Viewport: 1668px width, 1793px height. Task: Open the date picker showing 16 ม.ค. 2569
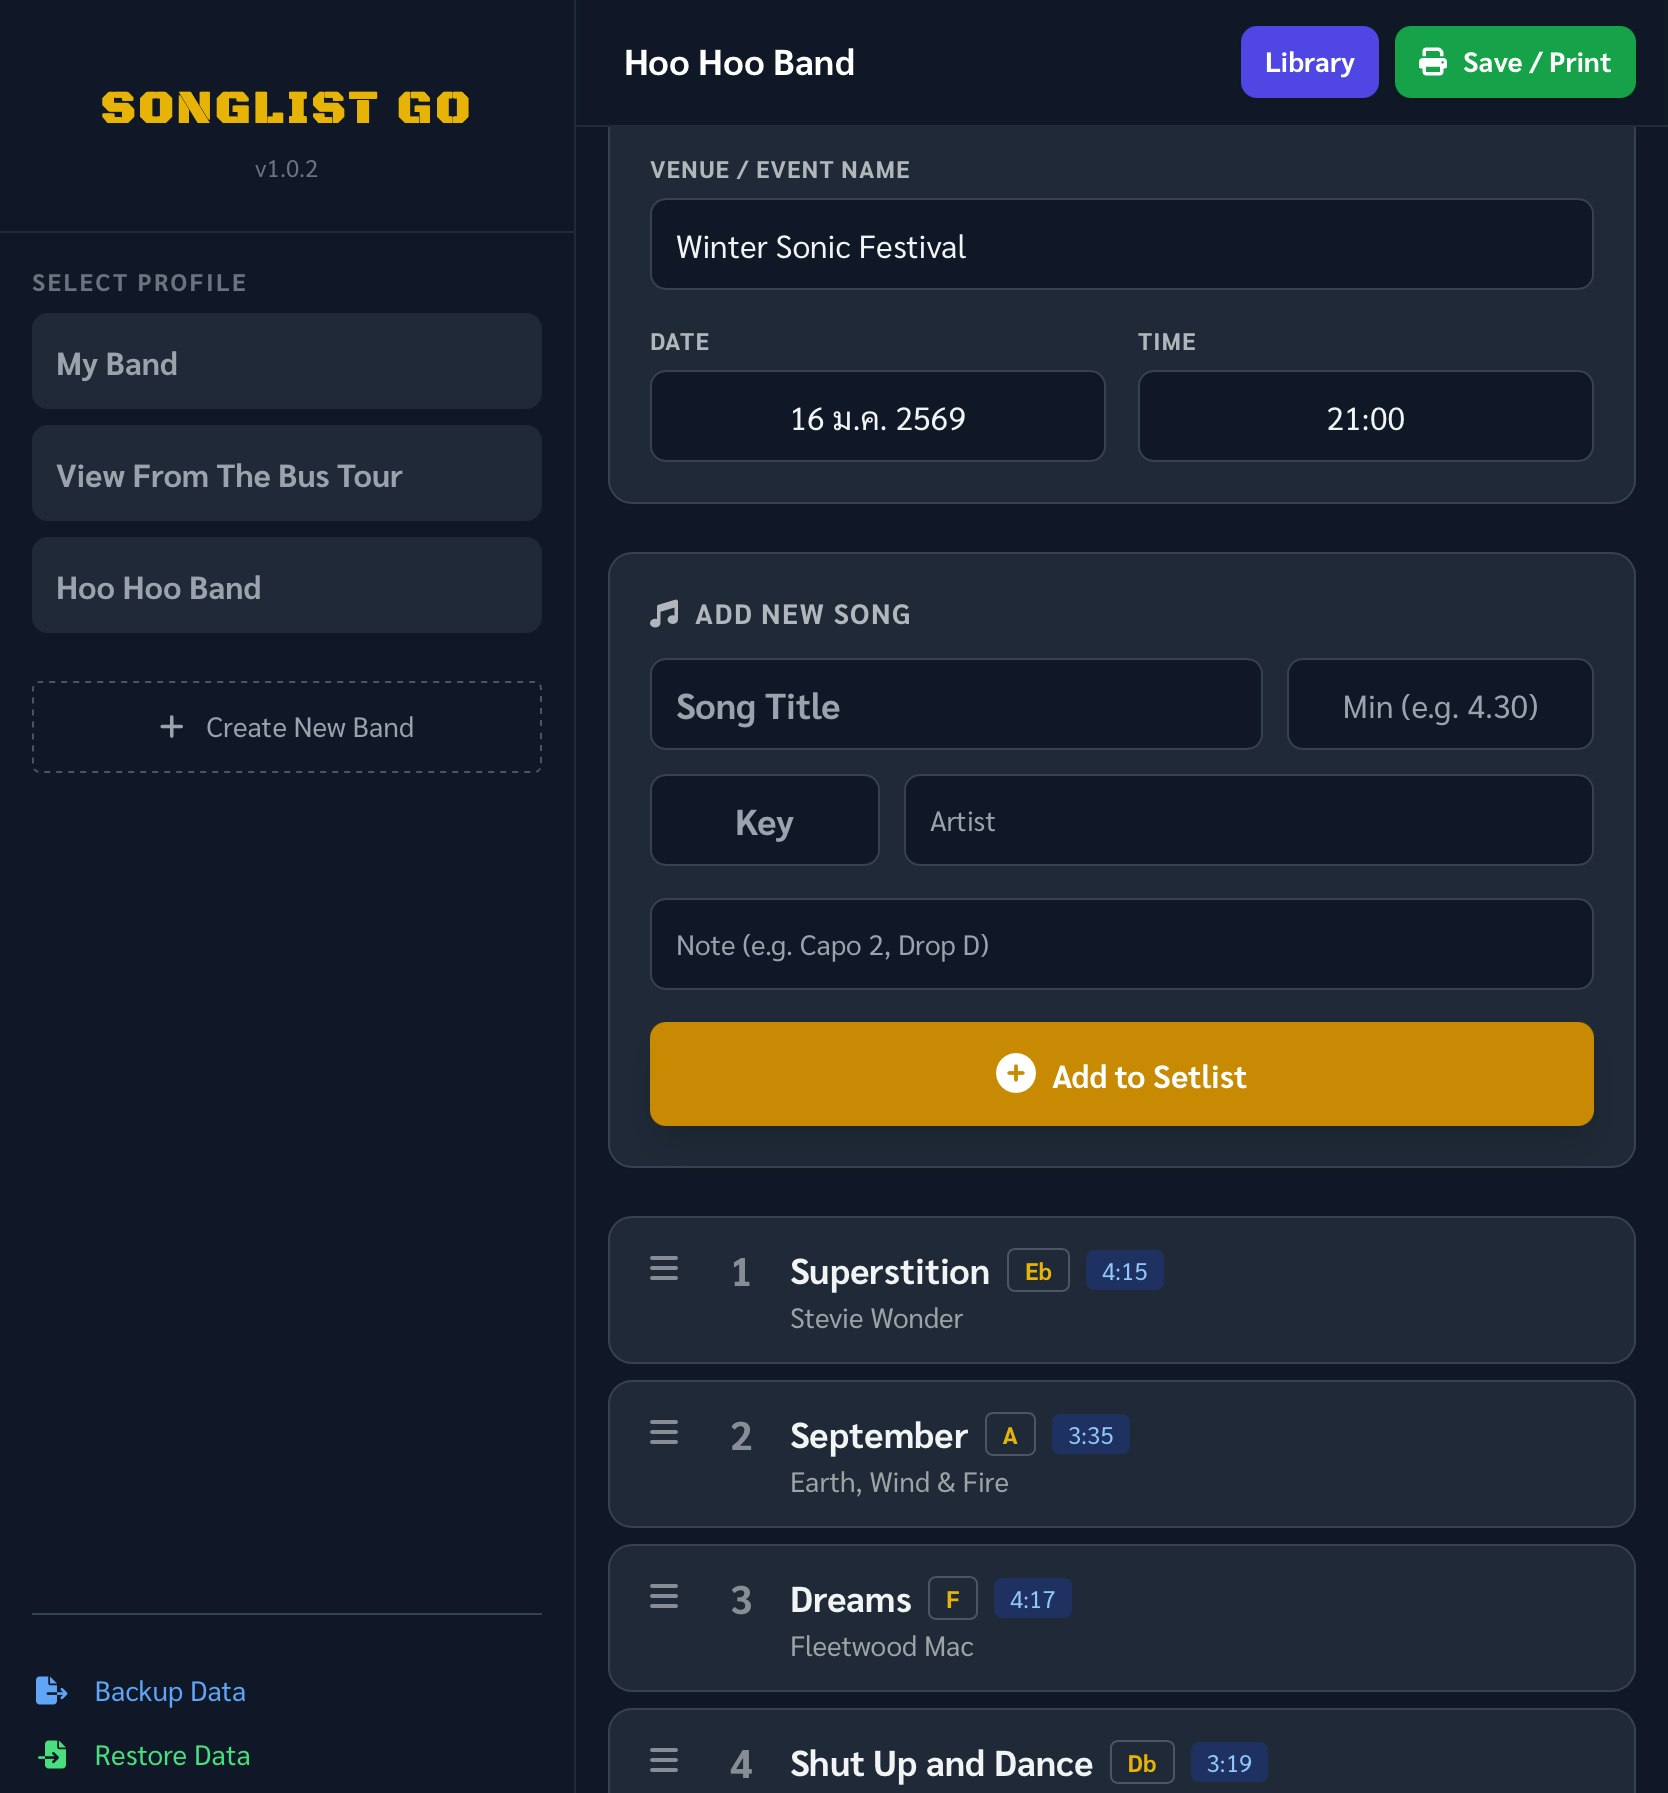877,416
